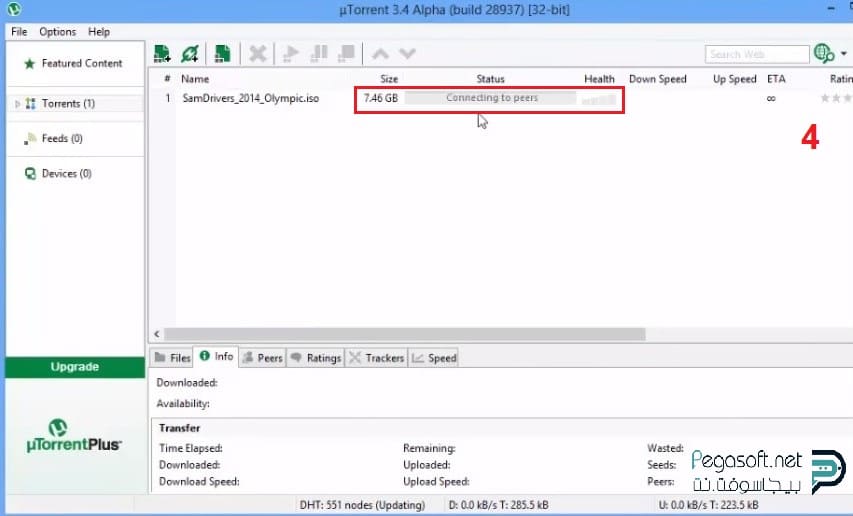Switch to the Files tab
The height and width of the screenshot is (516, 853).
172,358
